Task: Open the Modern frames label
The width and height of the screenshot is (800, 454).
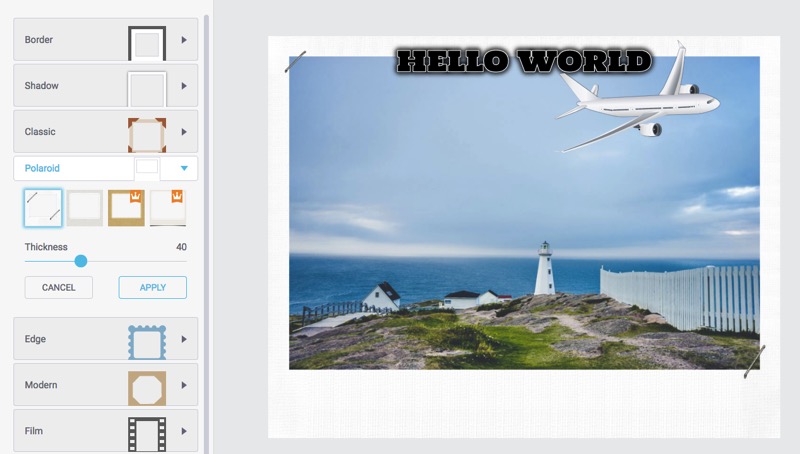Action: pyautogui.click(x=41, y=385)
